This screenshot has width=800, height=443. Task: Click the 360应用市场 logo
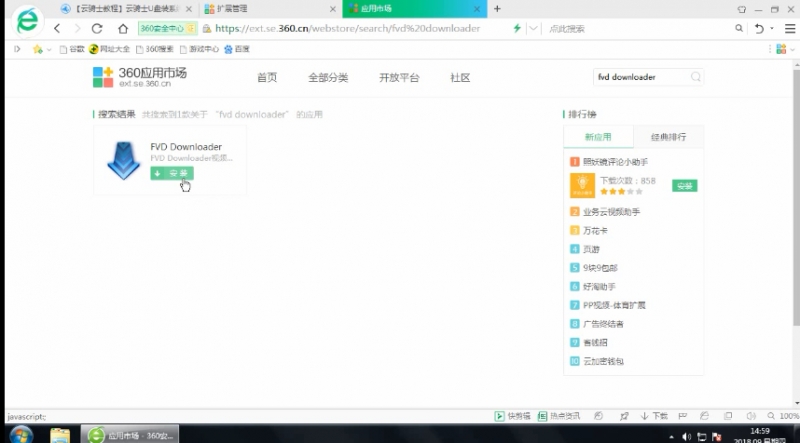pyautogui.click(x=140, y=77)
